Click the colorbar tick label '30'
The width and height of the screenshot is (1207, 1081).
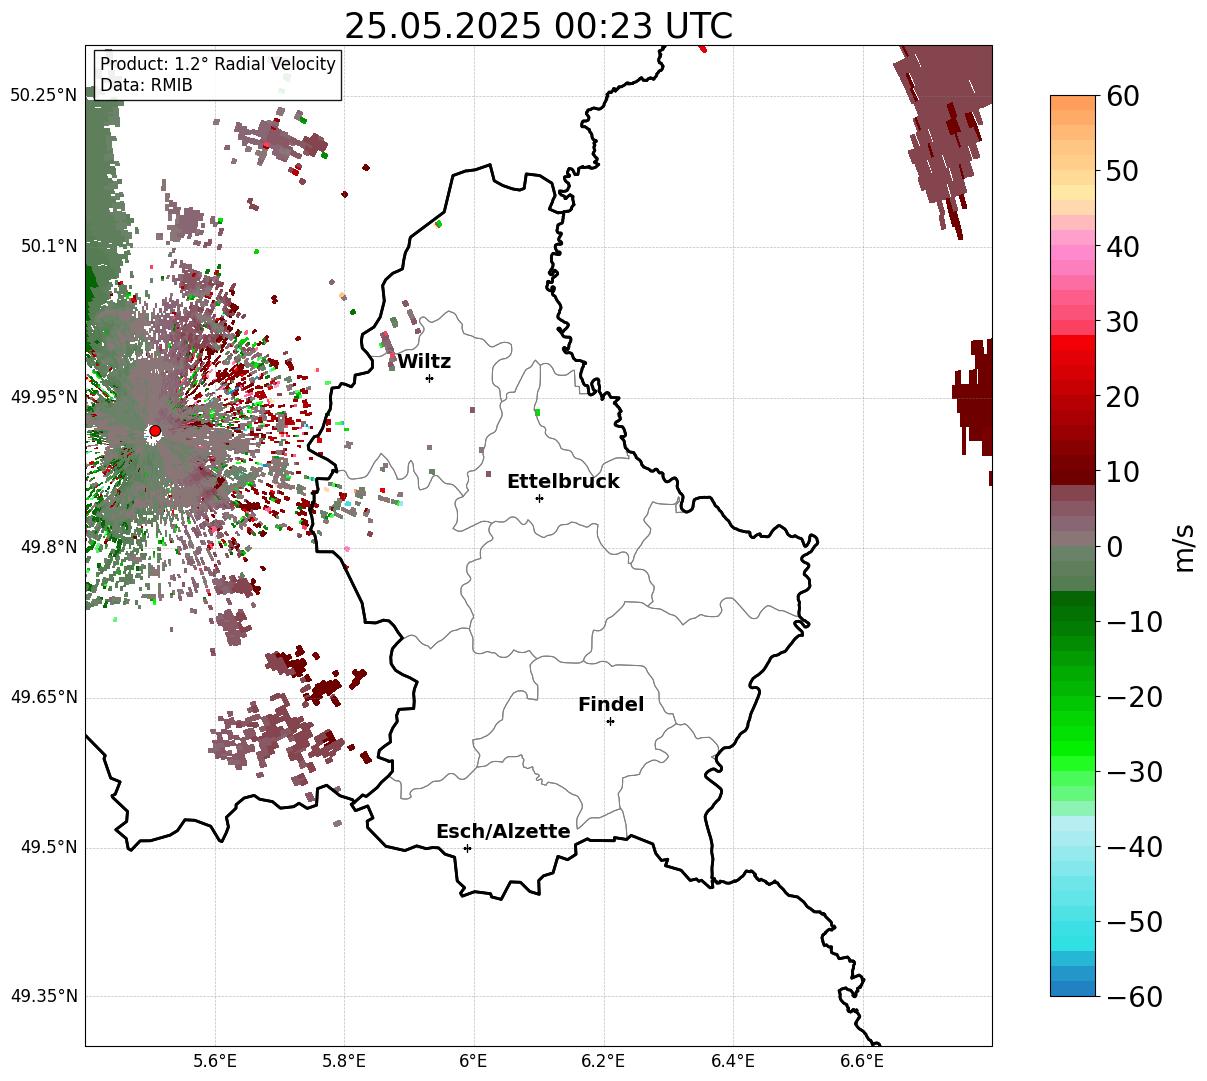(x=1122, y=321)
